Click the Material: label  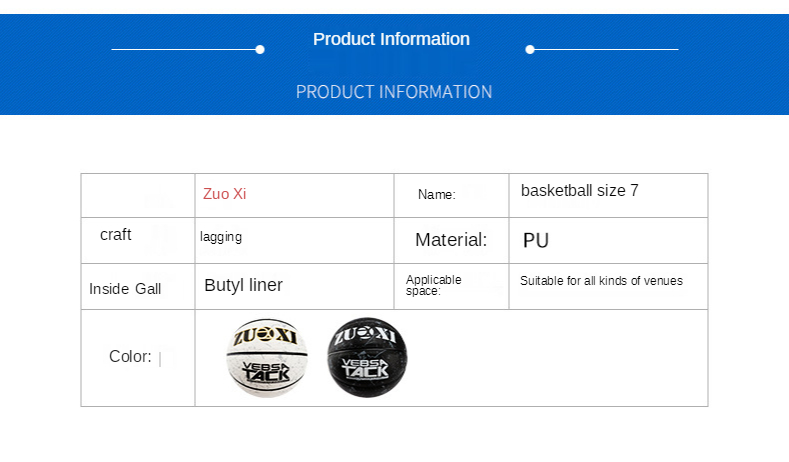[451, 240]
